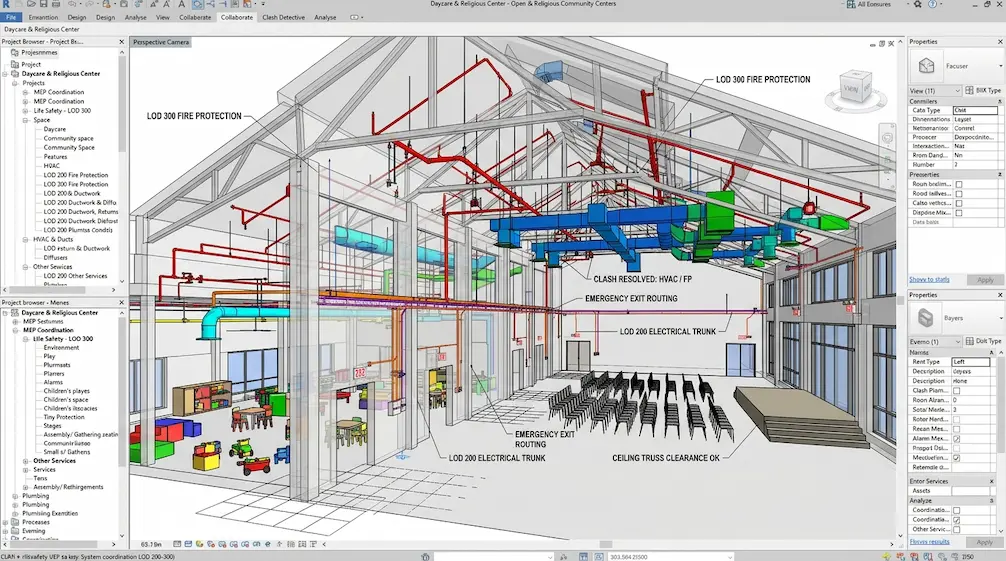Toggle the Clash Plam checkbox
Image resolution: width=1006 pixels, height=561 pixels.
[957, 390]
